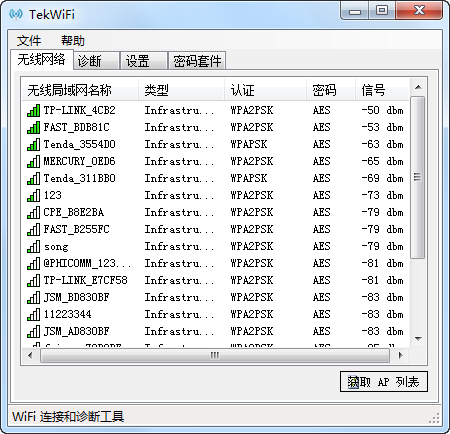
Task: Switch to the 诊断 tab
Action: (x=96, y=61)
